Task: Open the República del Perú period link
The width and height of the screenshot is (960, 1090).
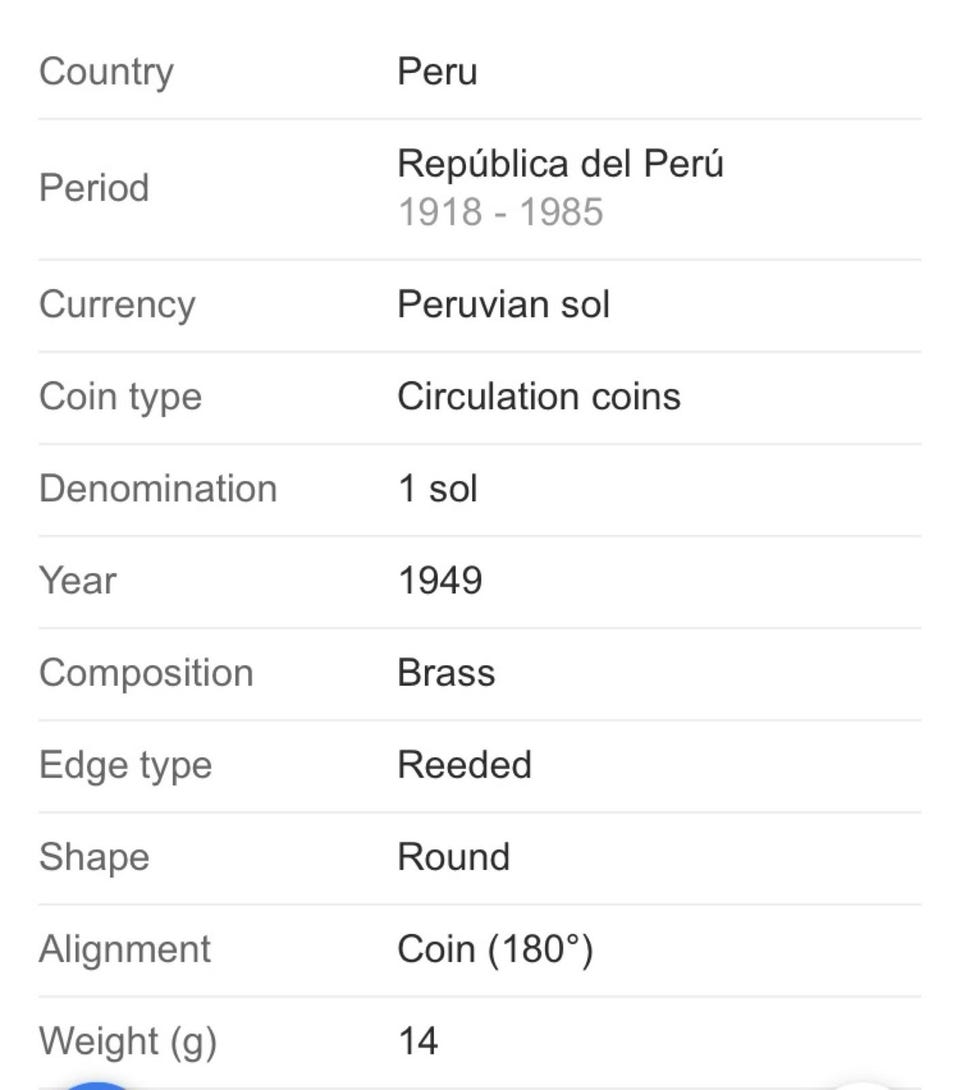Action: [560, 163]
